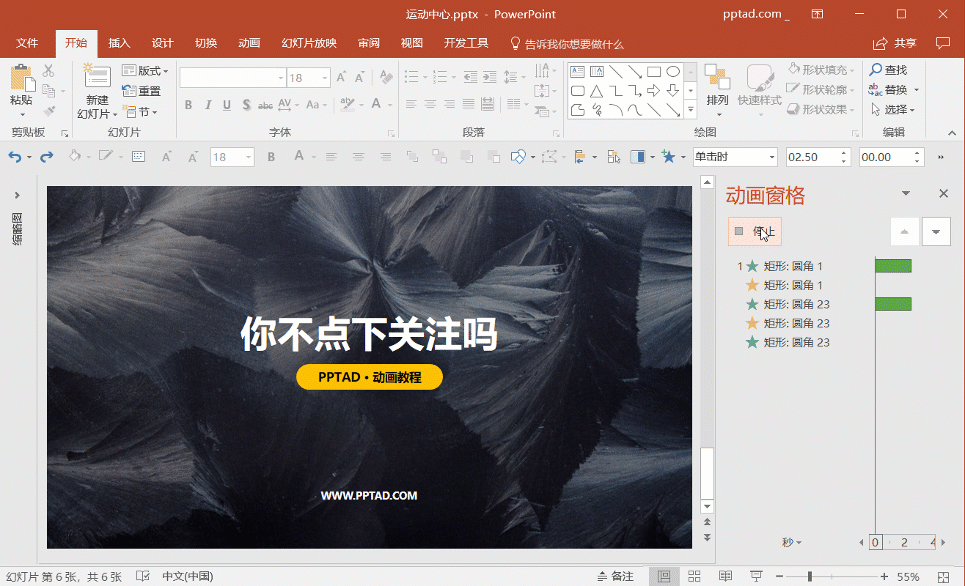Select the oval shape in shapes gallery

[673, 72]
